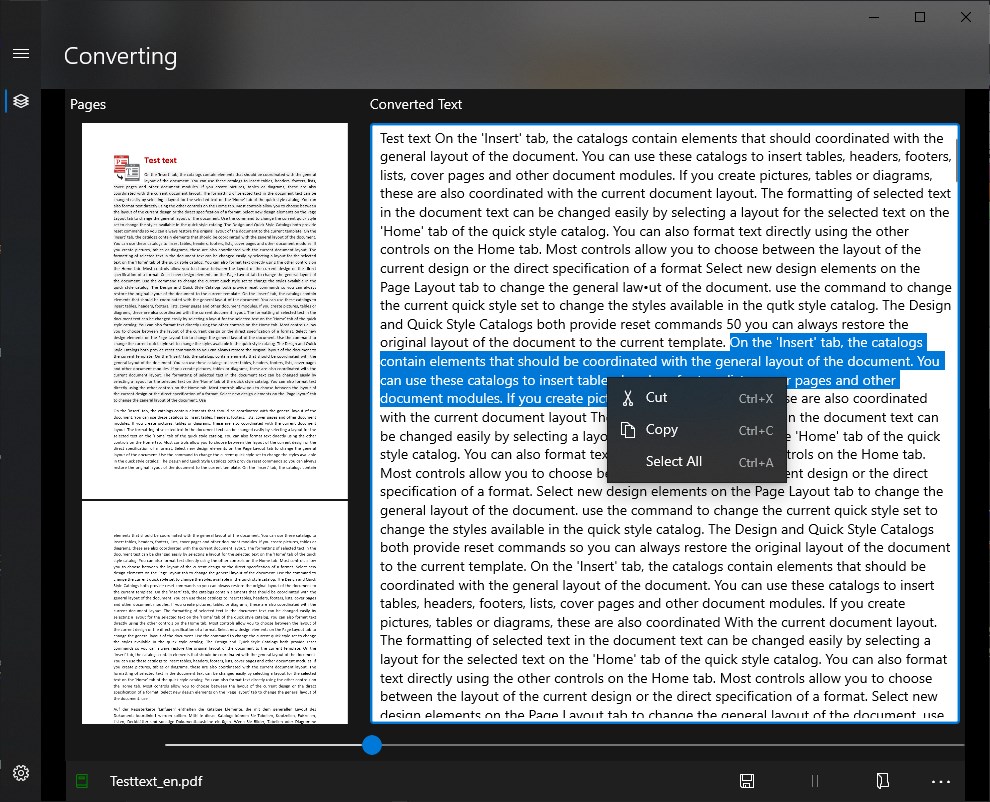Click the green PDF file icon
This screenshot has width=990, height=802.
(82, 781)
